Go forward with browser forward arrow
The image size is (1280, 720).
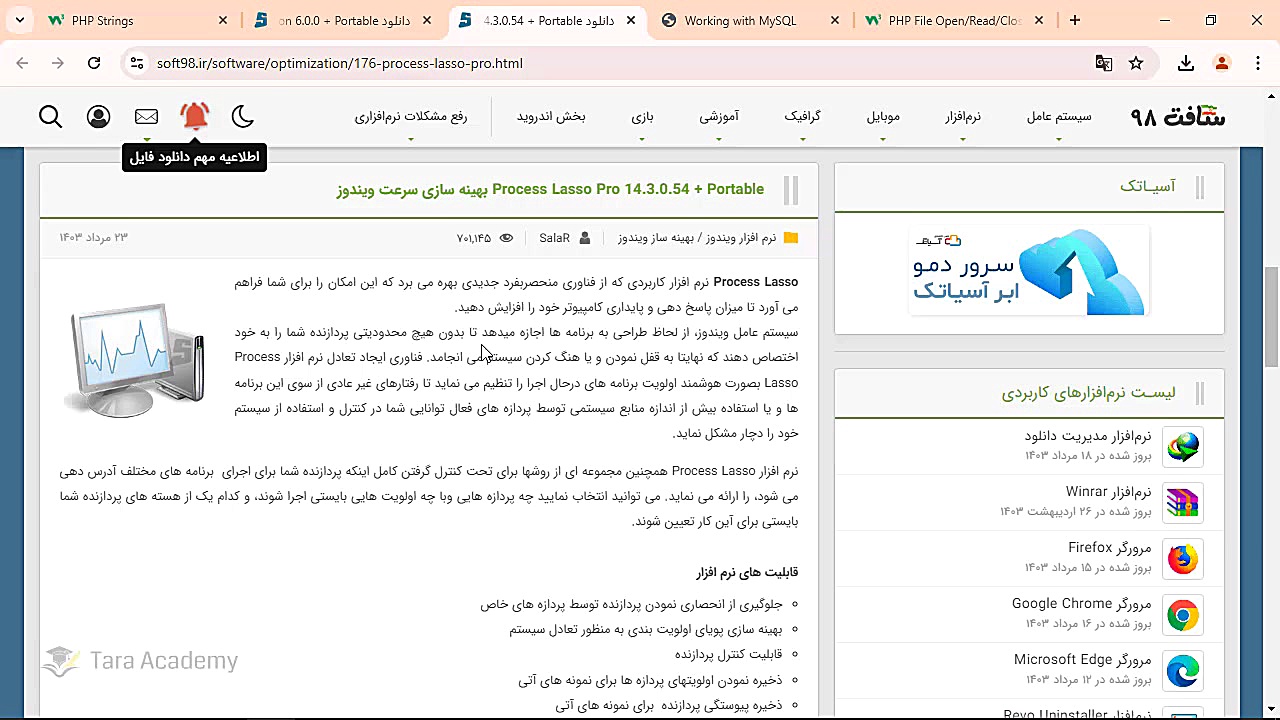58,63
